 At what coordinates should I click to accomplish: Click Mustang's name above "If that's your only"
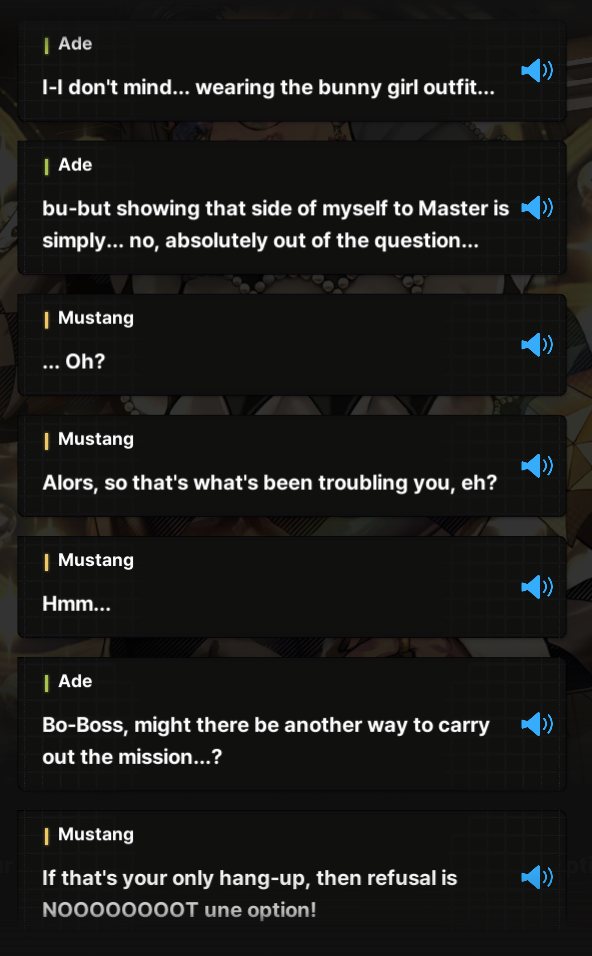click(x=96, y=835)
